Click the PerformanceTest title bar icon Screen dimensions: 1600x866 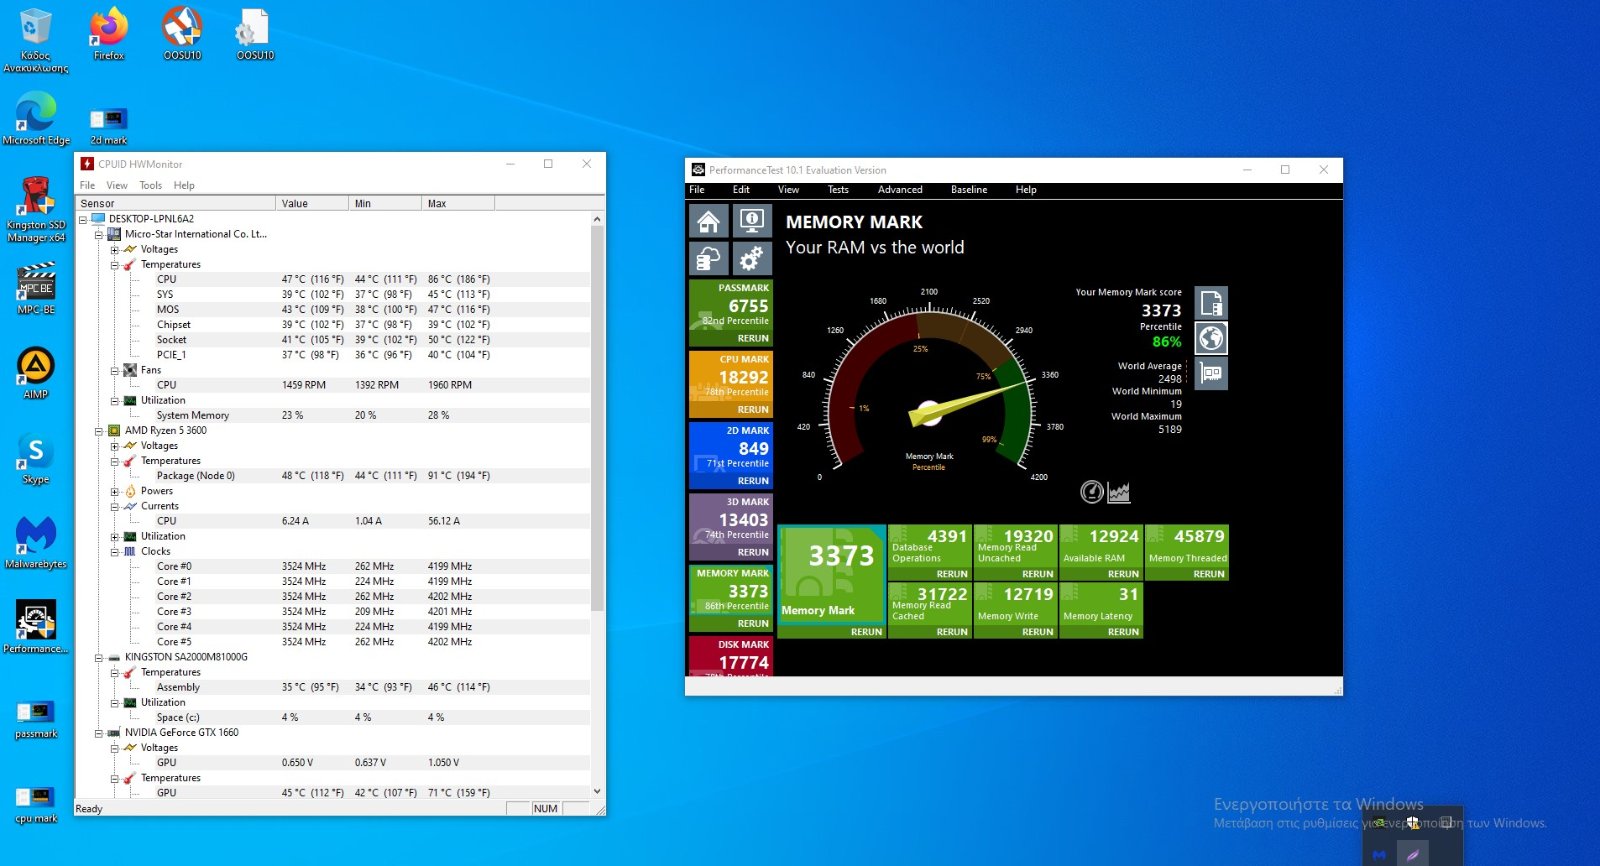(698, 170)
